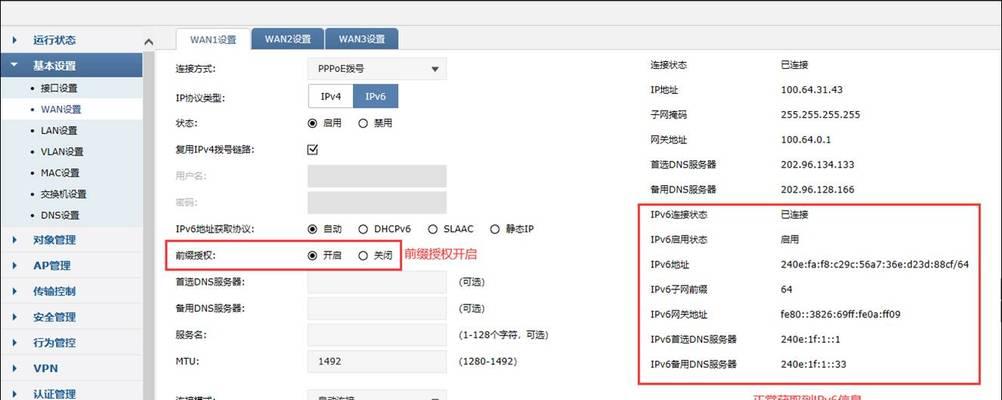Expand the 对象管理 section arrow
Image resolution: width=1002 pixels, height=400 pixels.
click(14, 240)
